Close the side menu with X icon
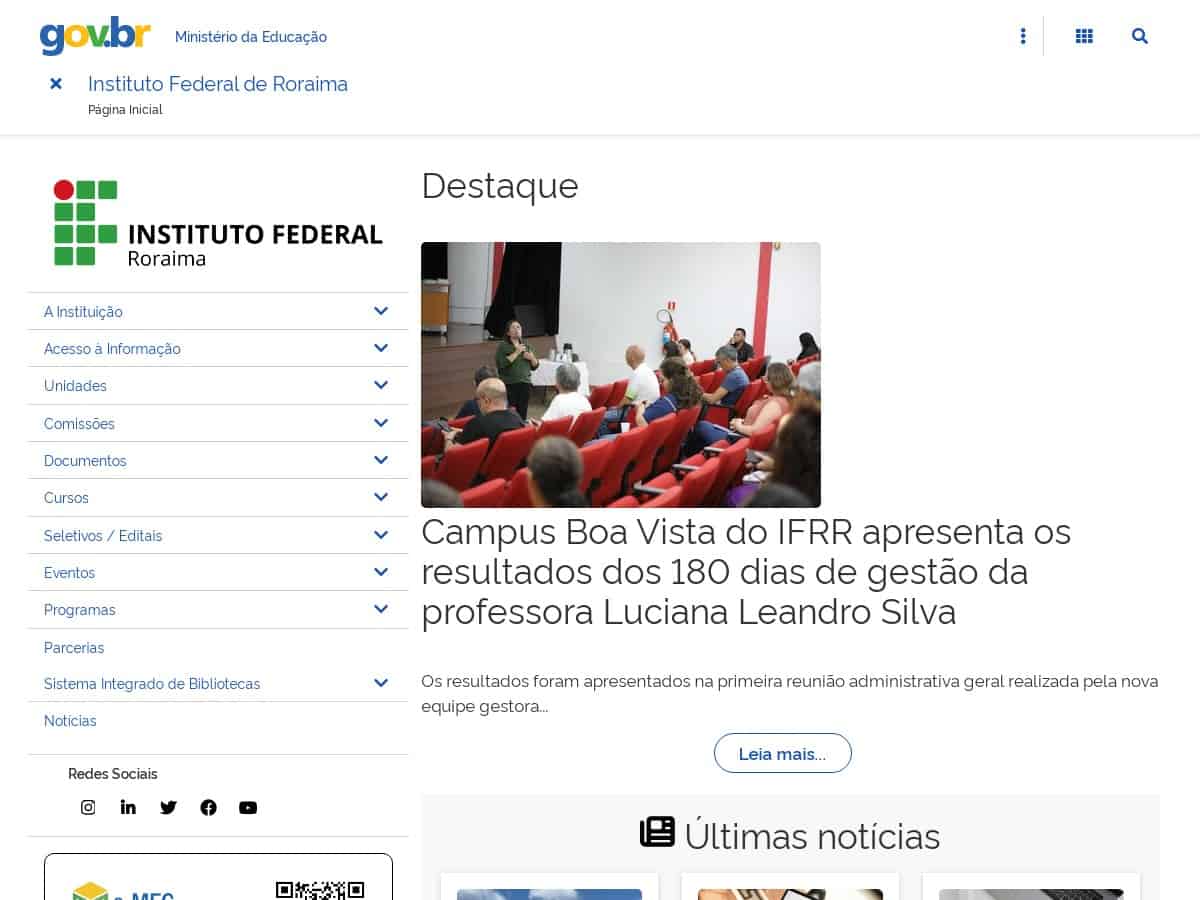The width and height of the screenshot is (1200, 900). tap(56, 84)
